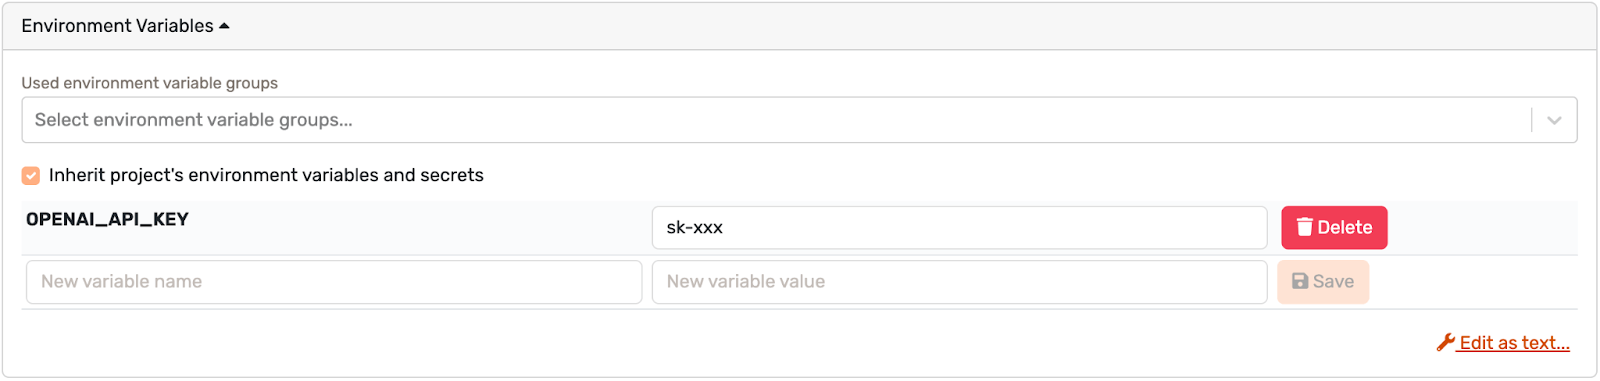Focus the sk-xxx value field

pyautogui.click(x=959, y=227)
